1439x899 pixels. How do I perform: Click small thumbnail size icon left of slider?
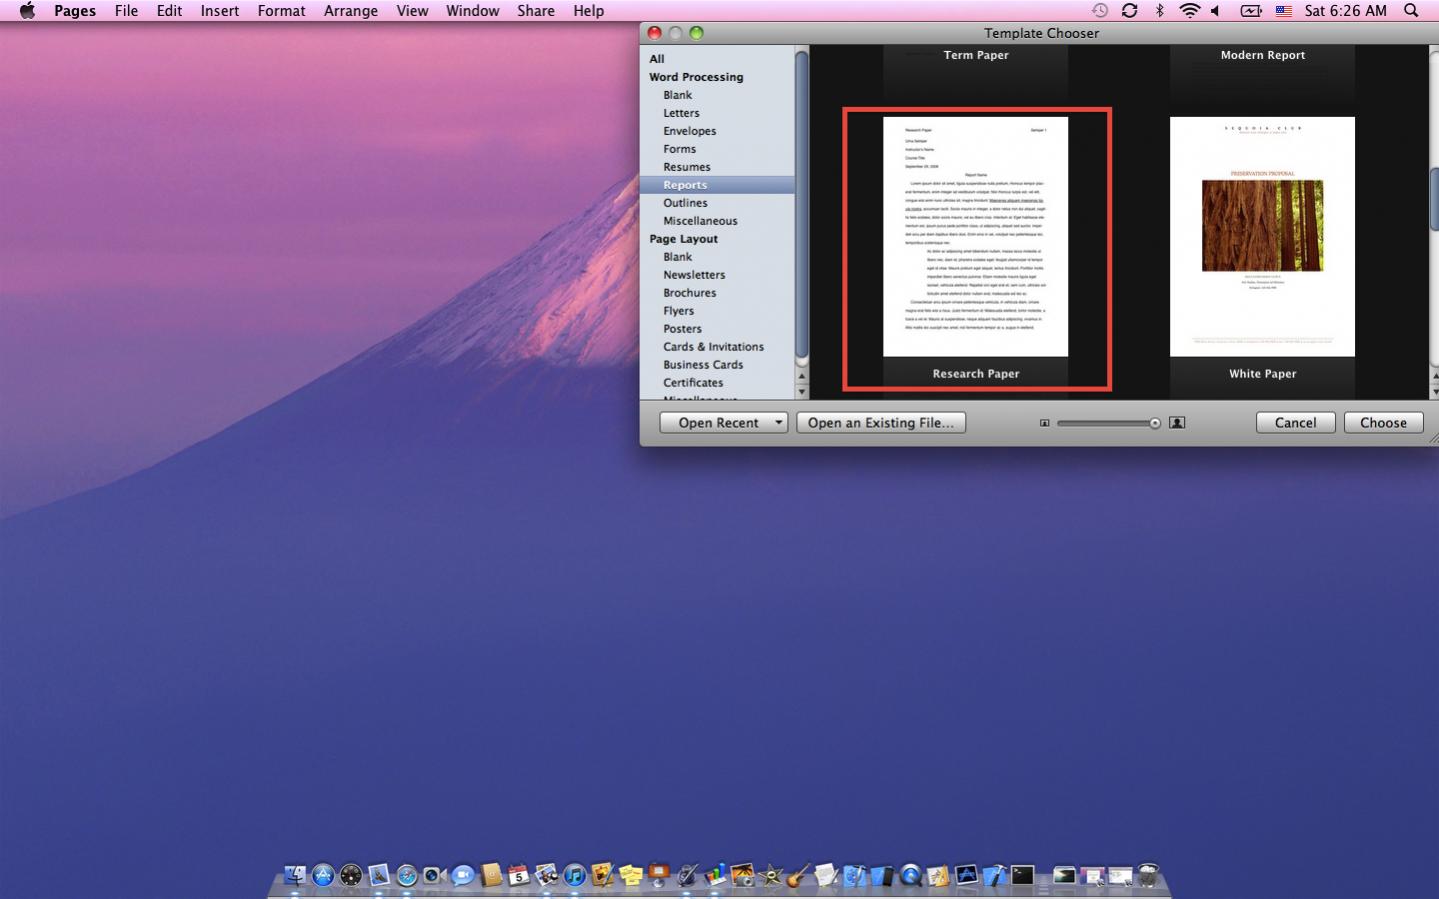point(1044,423)
